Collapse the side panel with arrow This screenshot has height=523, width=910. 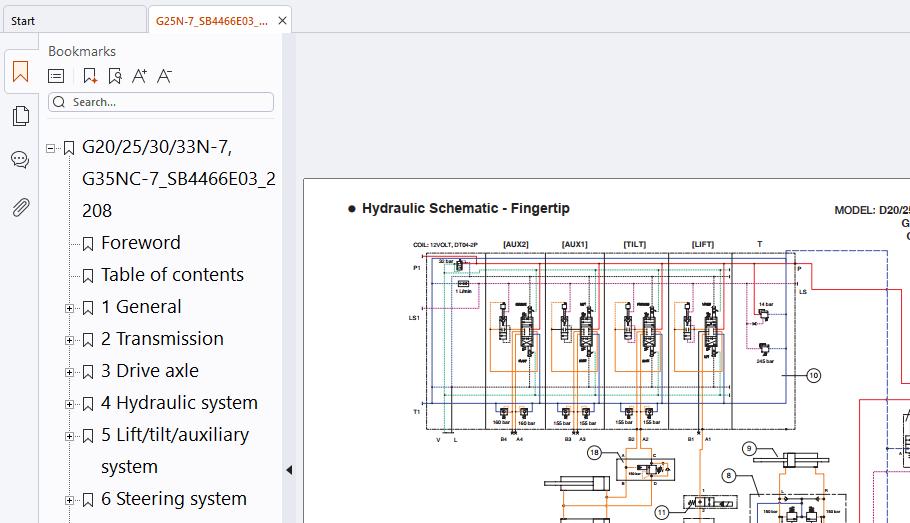289,470
